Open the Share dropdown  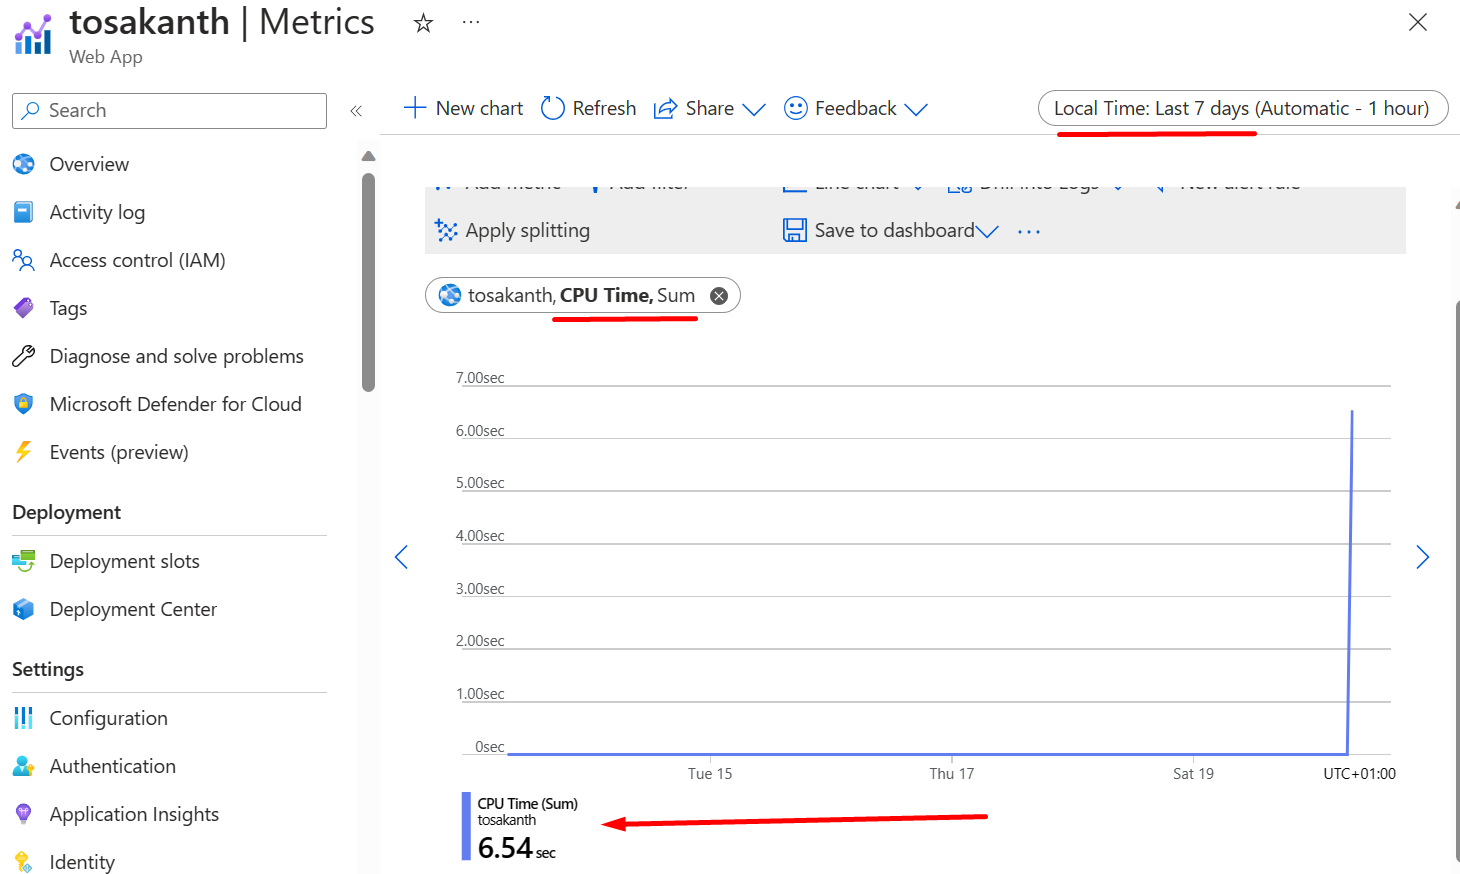coord(710,108)
